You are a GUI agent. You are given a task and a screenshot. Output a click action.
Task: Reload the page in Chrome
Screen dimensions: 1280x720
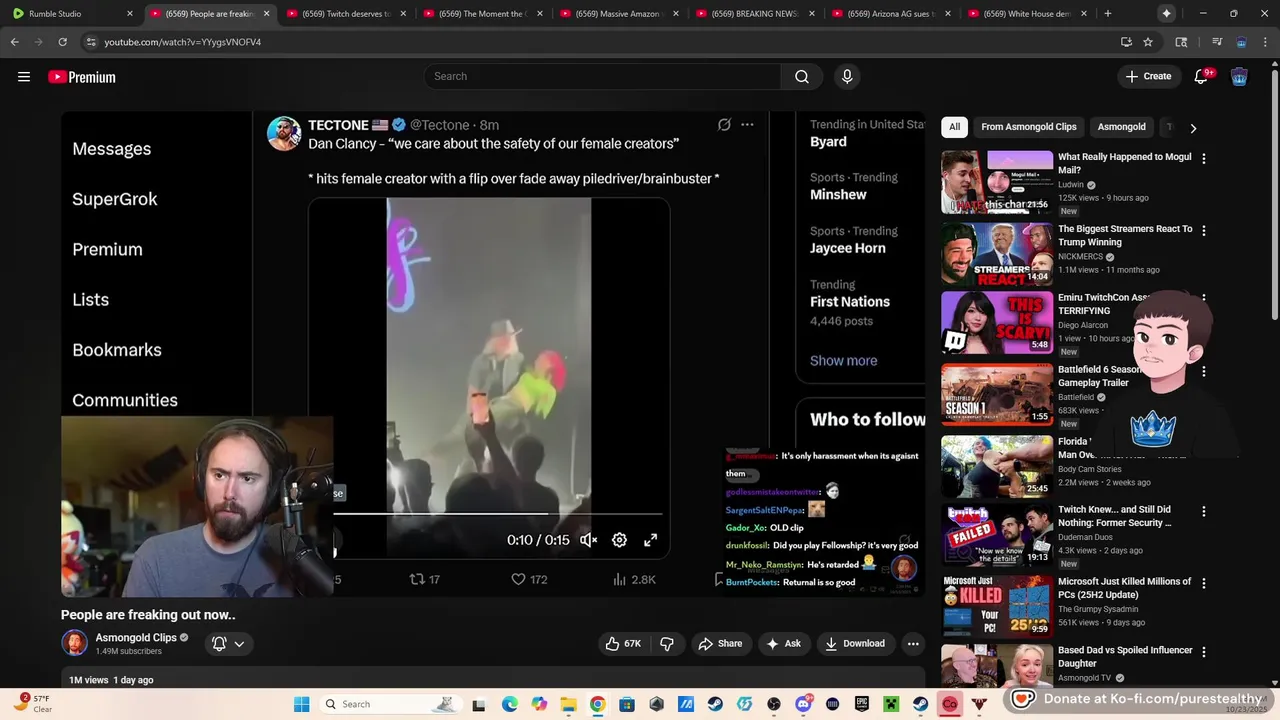click(x=62, y=42)
